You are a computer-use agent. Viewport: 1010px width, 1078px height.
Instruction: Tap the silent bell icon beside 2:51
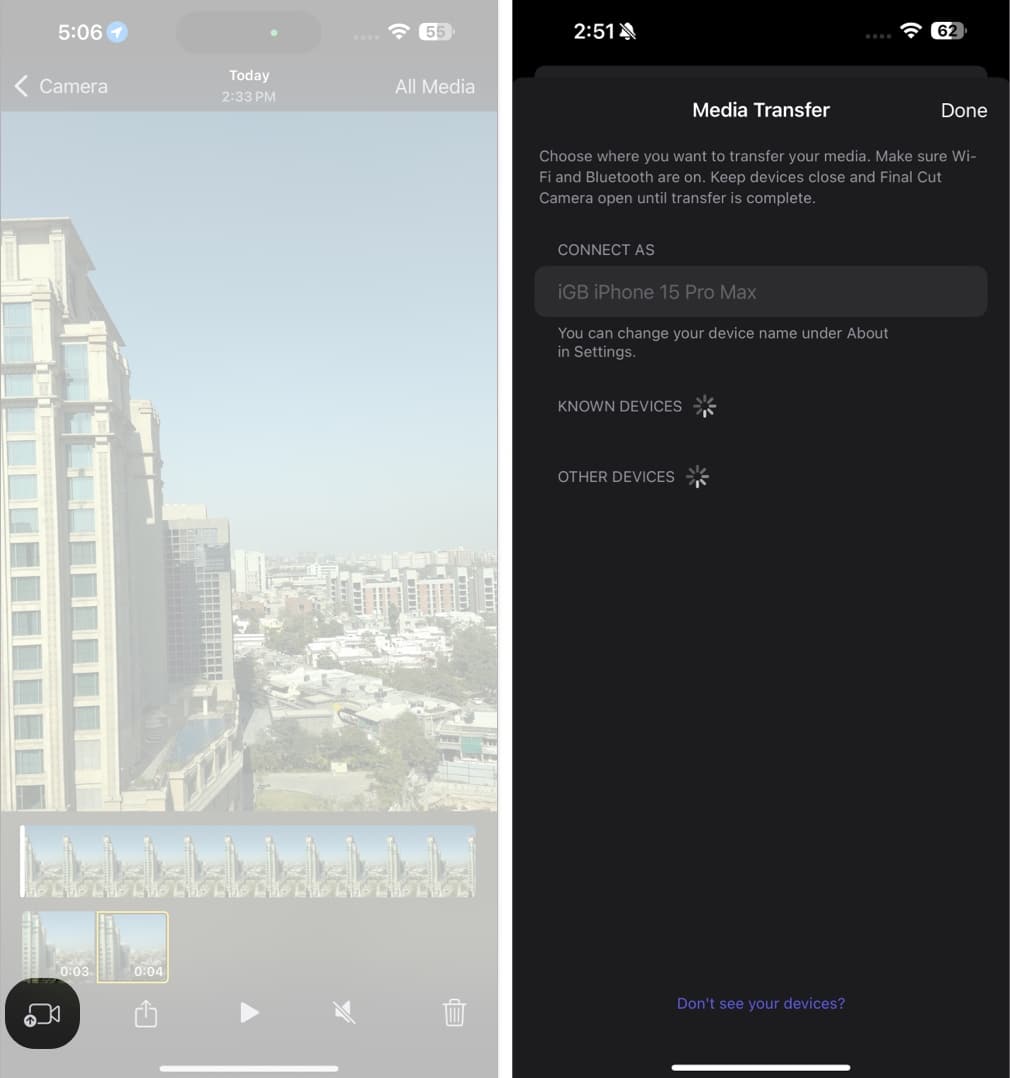tap(627, 32)
